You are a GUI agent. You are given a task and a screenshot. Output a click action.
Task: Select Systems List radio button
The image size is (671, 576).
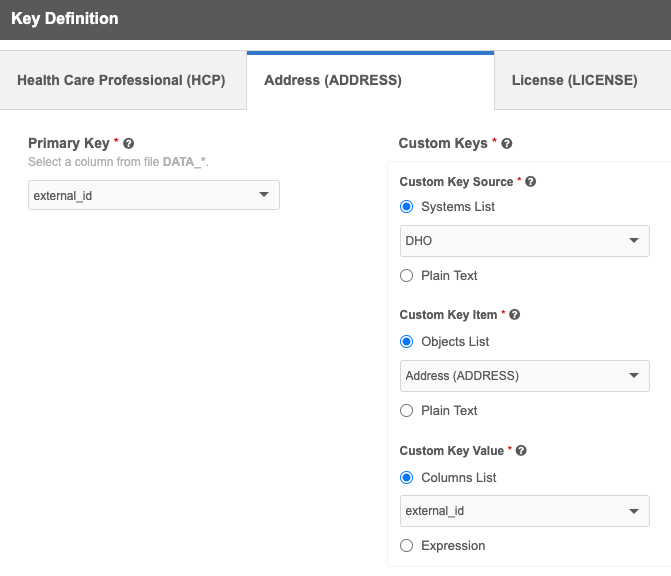(407, 207)
